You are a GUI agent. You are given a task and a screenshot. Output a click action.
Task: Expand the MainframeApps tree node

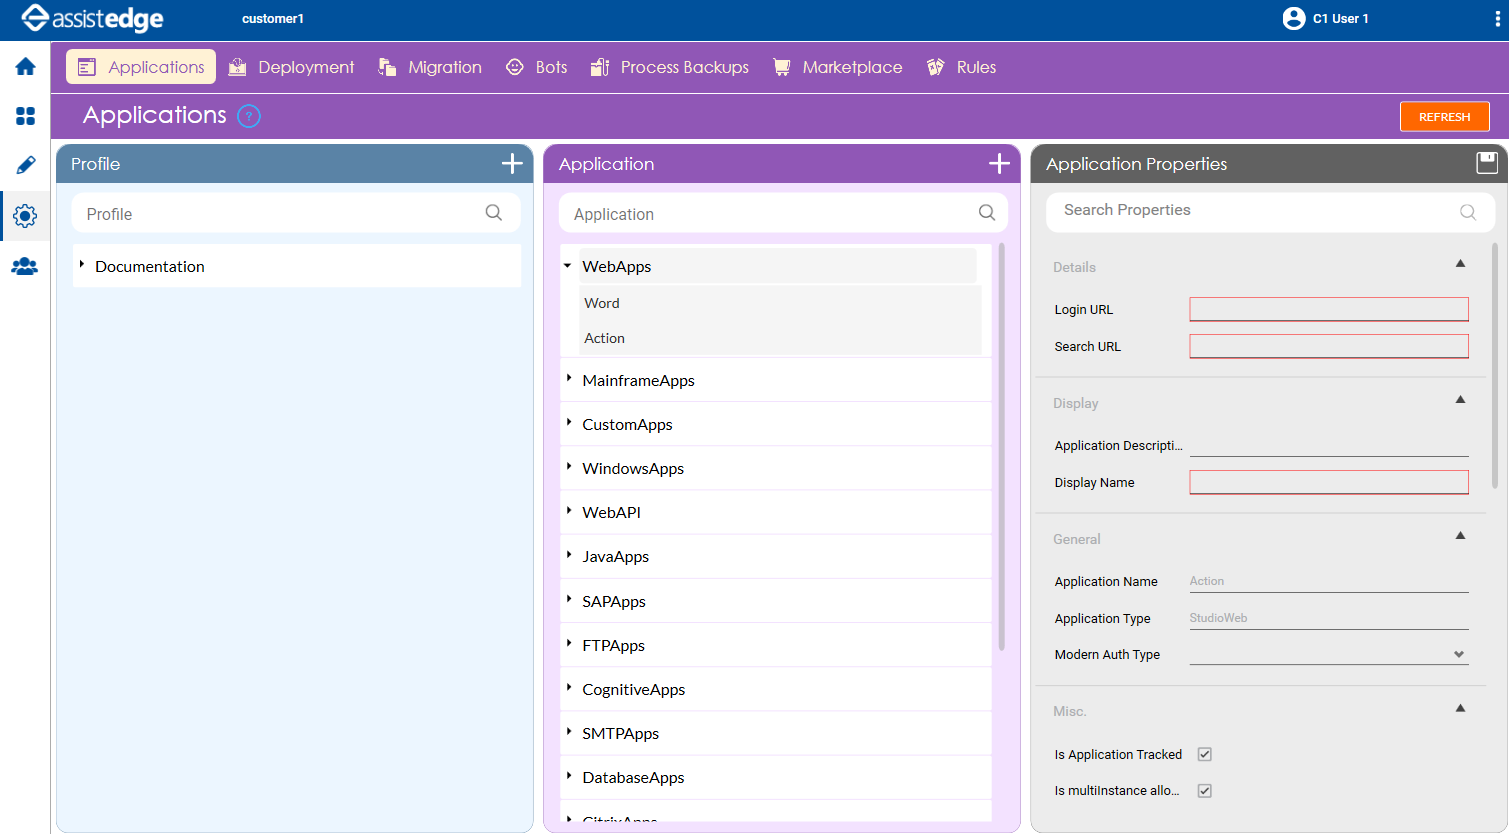569,379
